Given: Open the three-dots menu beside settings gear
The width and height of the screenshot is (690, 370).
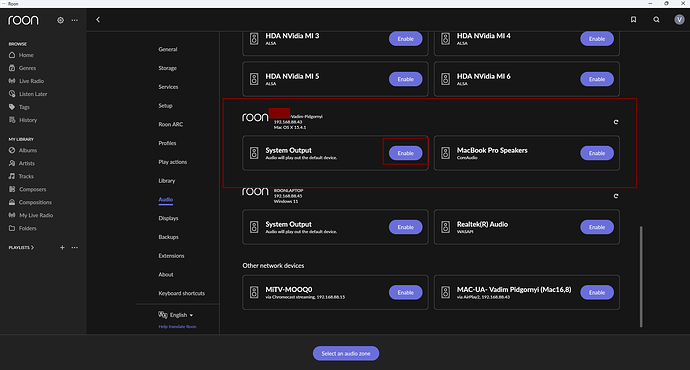Looking at the screenshot, I should tap(75, 20).
